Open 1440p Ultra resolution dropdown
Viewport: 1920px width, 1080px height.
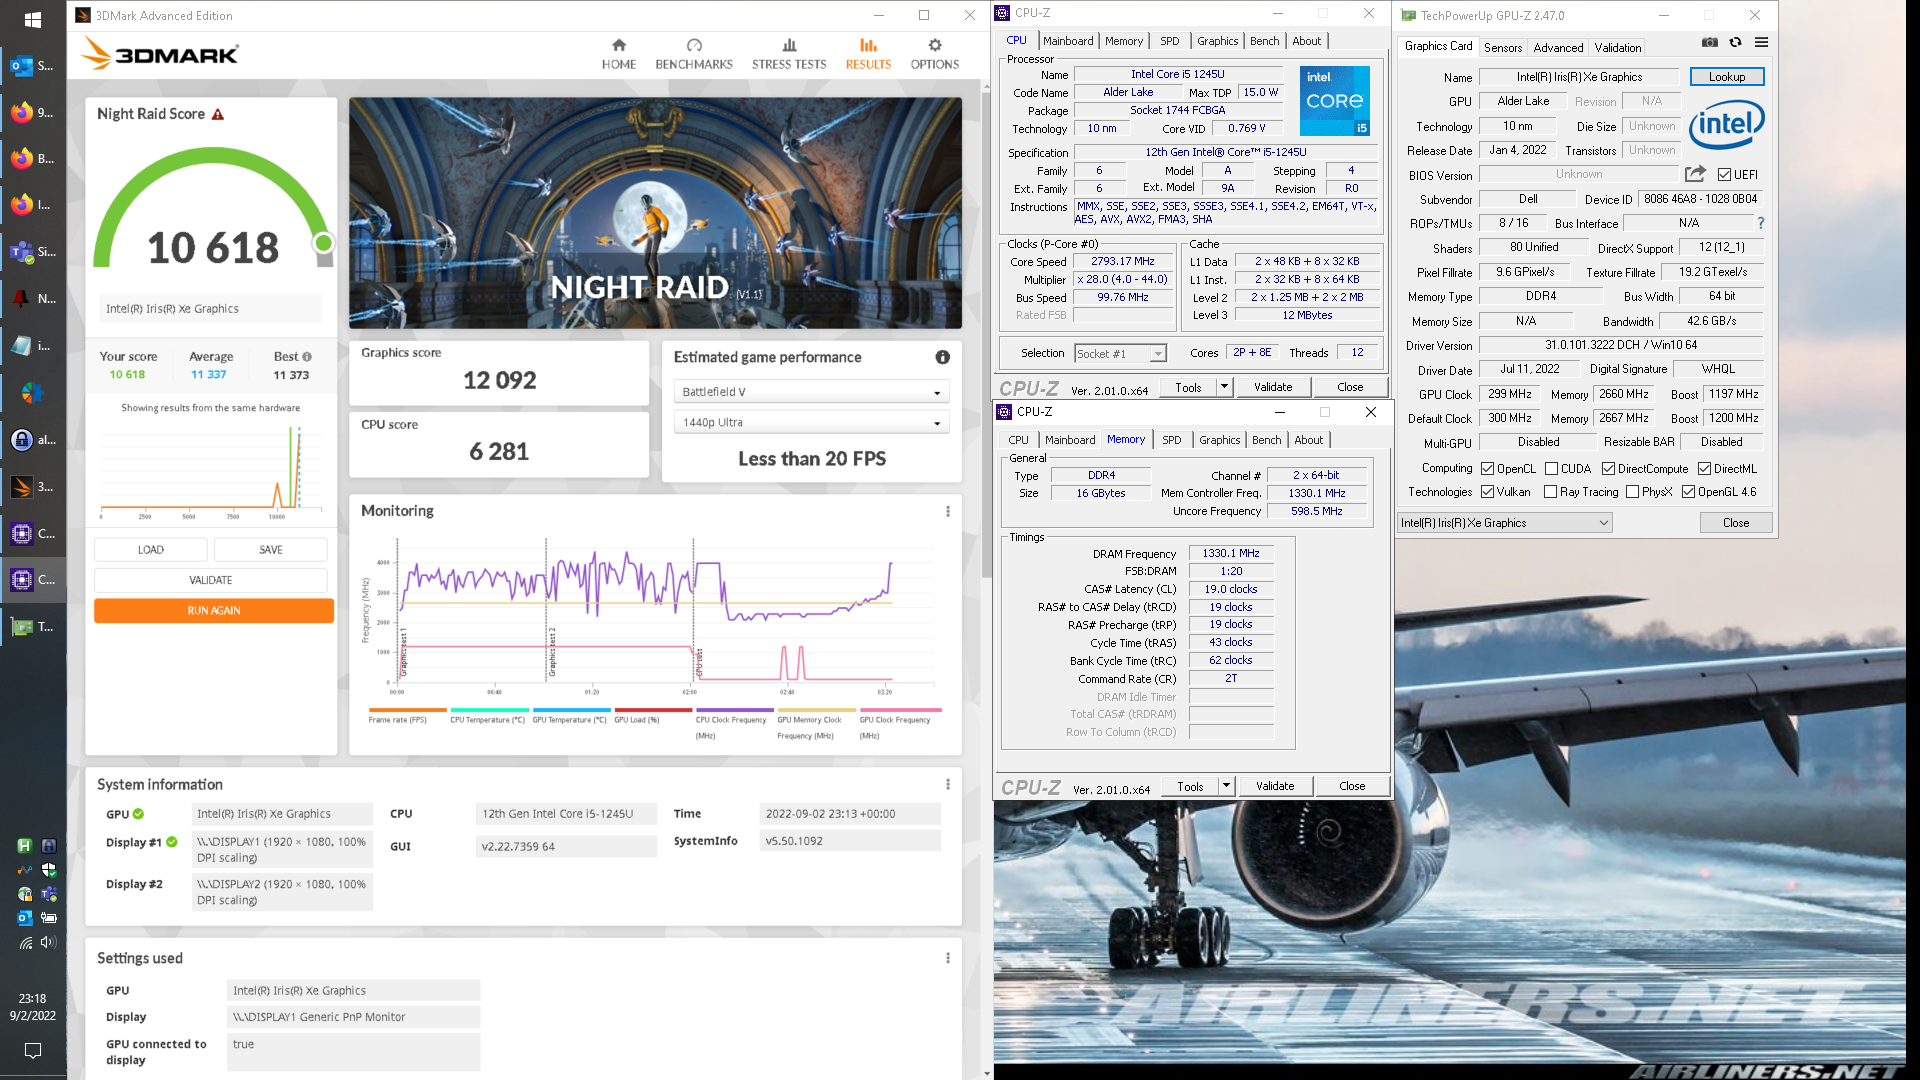click(x=811, y=423)
